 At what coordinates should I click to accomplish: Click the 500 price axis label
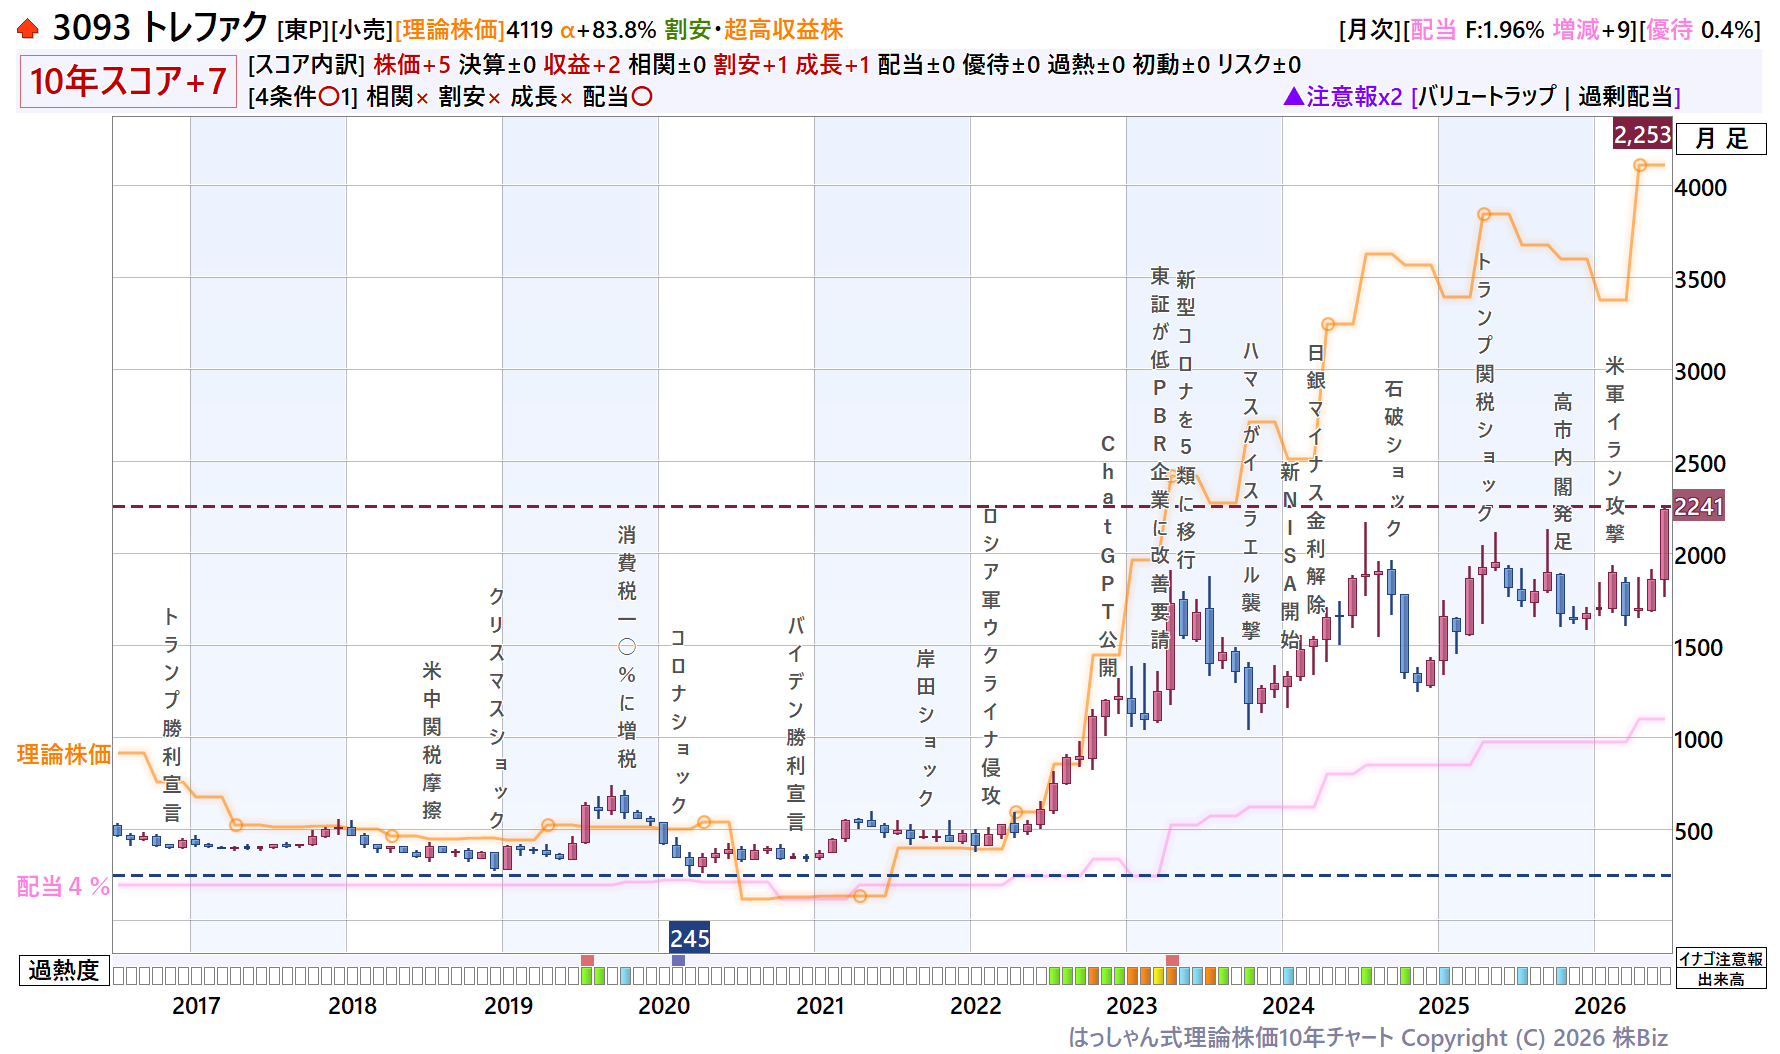point(1693,832)
